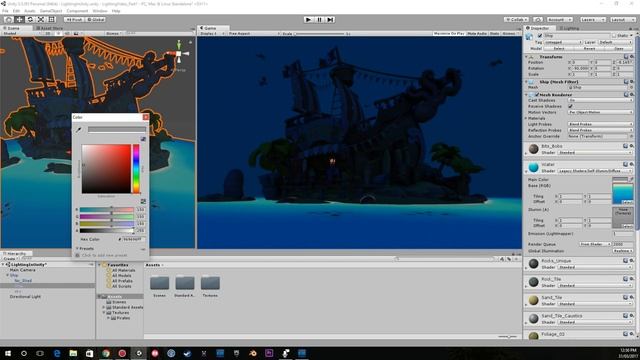
Task: Open the Tag dropdown in Inspector
Action: (x=563, y=42)
